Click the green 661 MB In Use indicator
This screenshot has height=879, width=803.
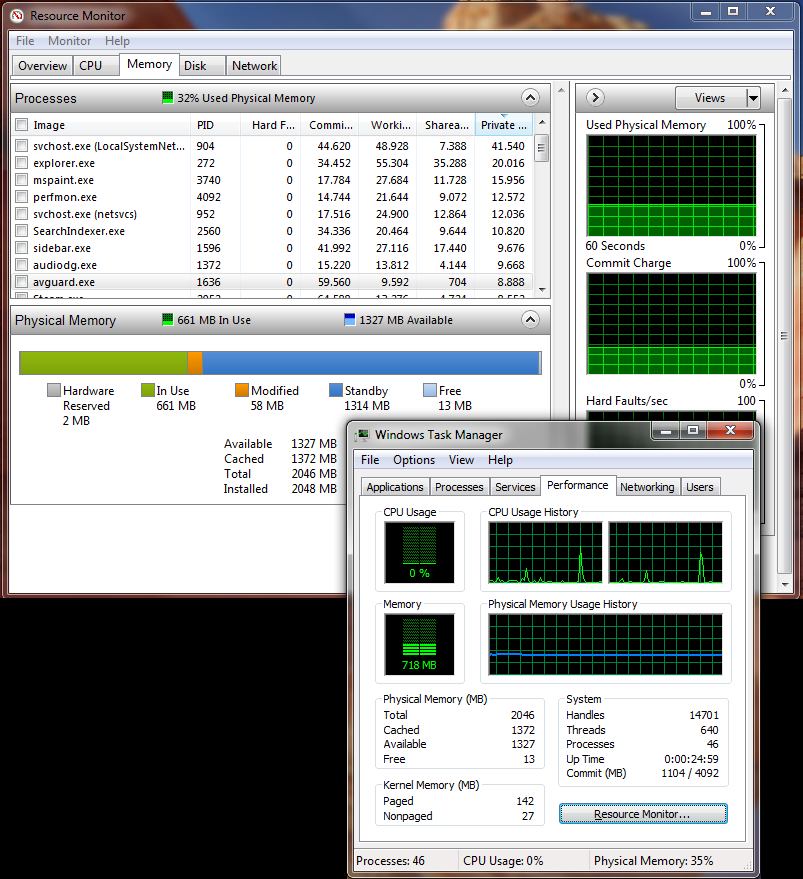click(x=168, y=320)
